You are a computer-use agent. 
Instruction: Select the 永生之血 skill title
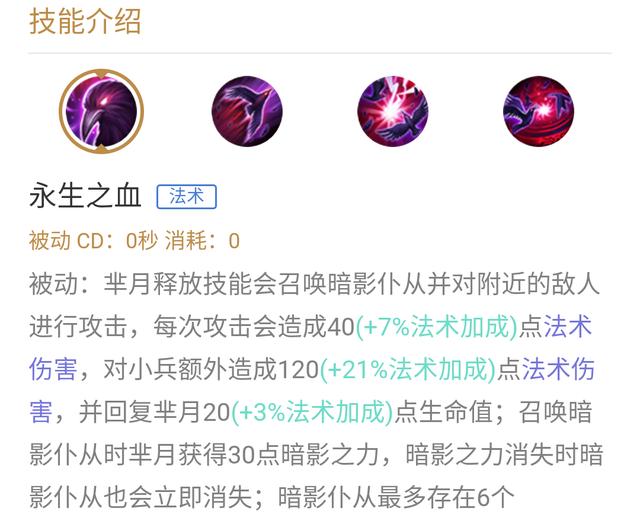(85, 196)
